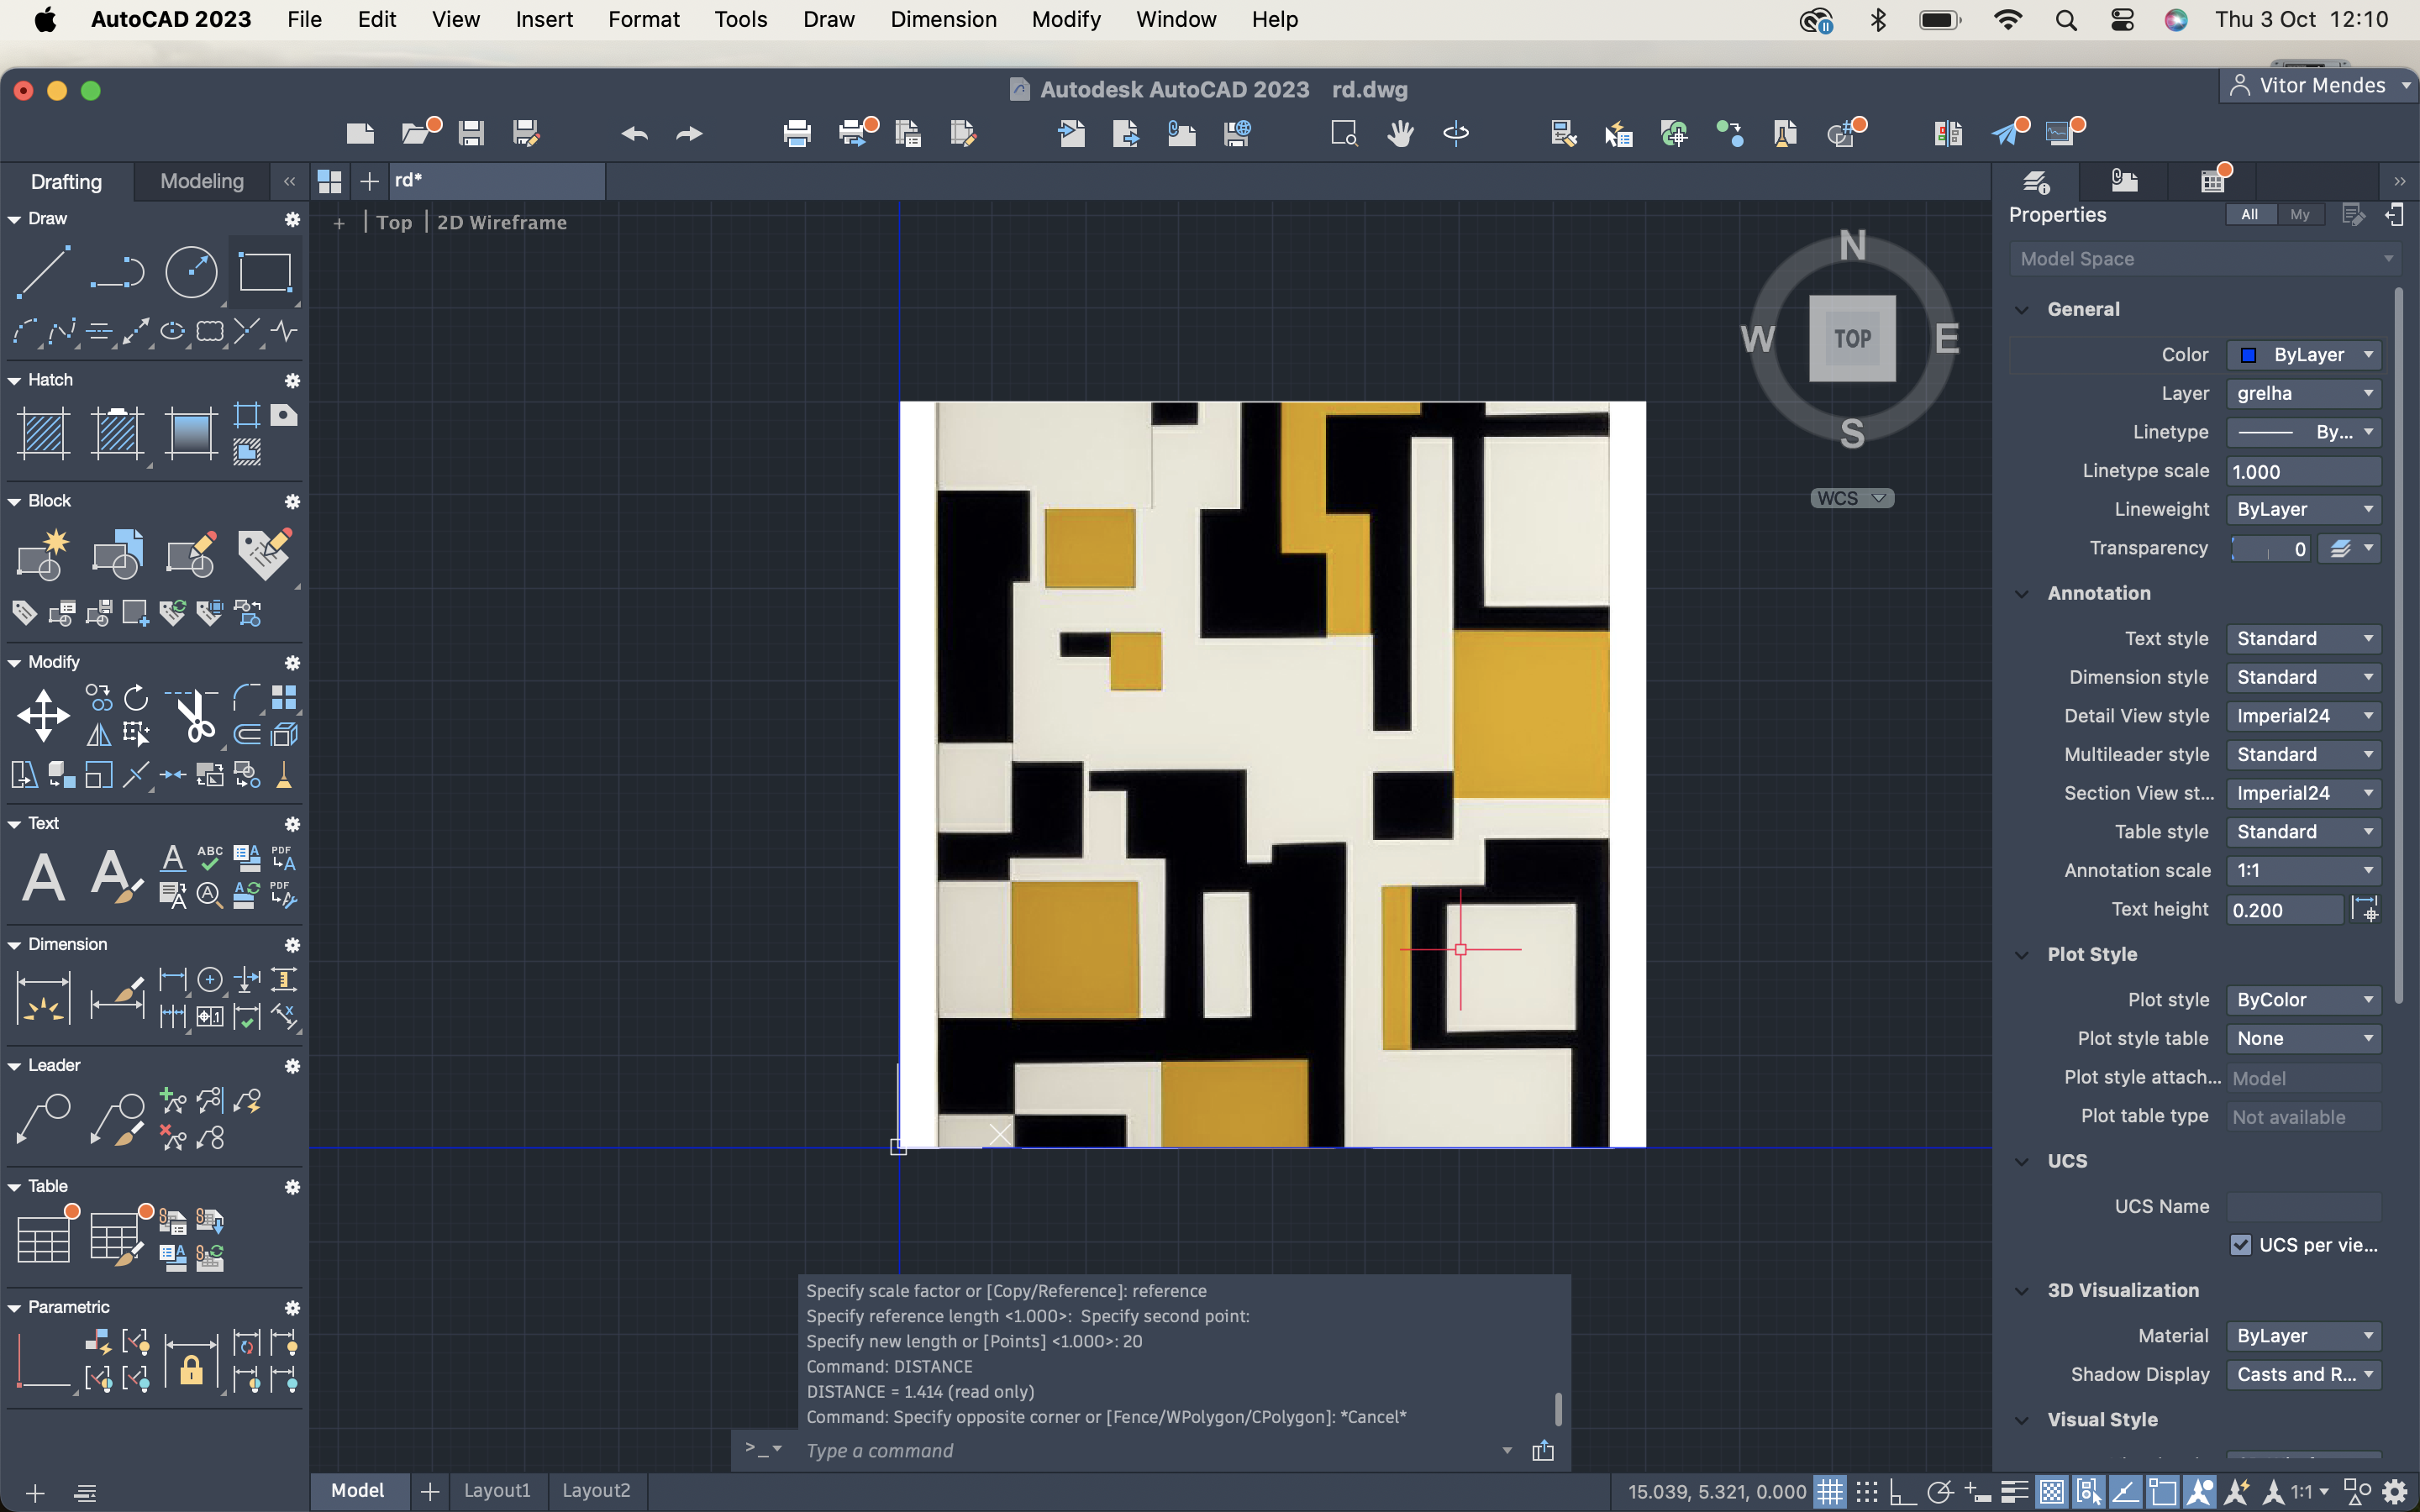
Task: Toggle Dynamic Input in status bar
Action: point(1977,1491)
